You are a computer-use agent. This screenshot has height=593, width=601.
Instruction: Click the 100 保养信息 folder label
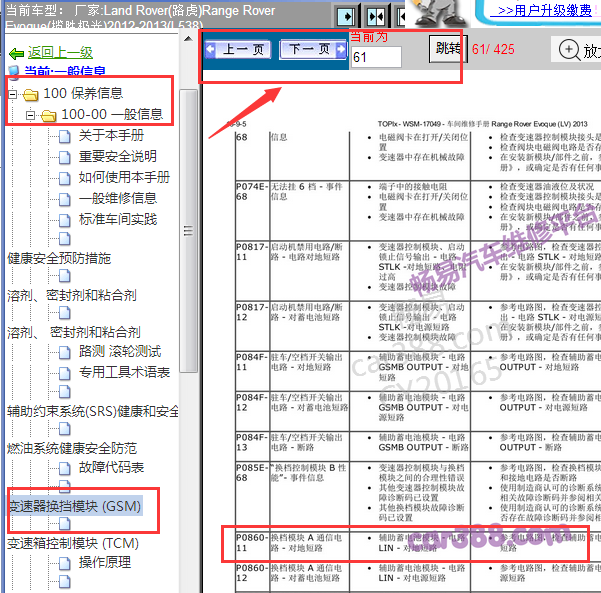(x=83, y=94)
